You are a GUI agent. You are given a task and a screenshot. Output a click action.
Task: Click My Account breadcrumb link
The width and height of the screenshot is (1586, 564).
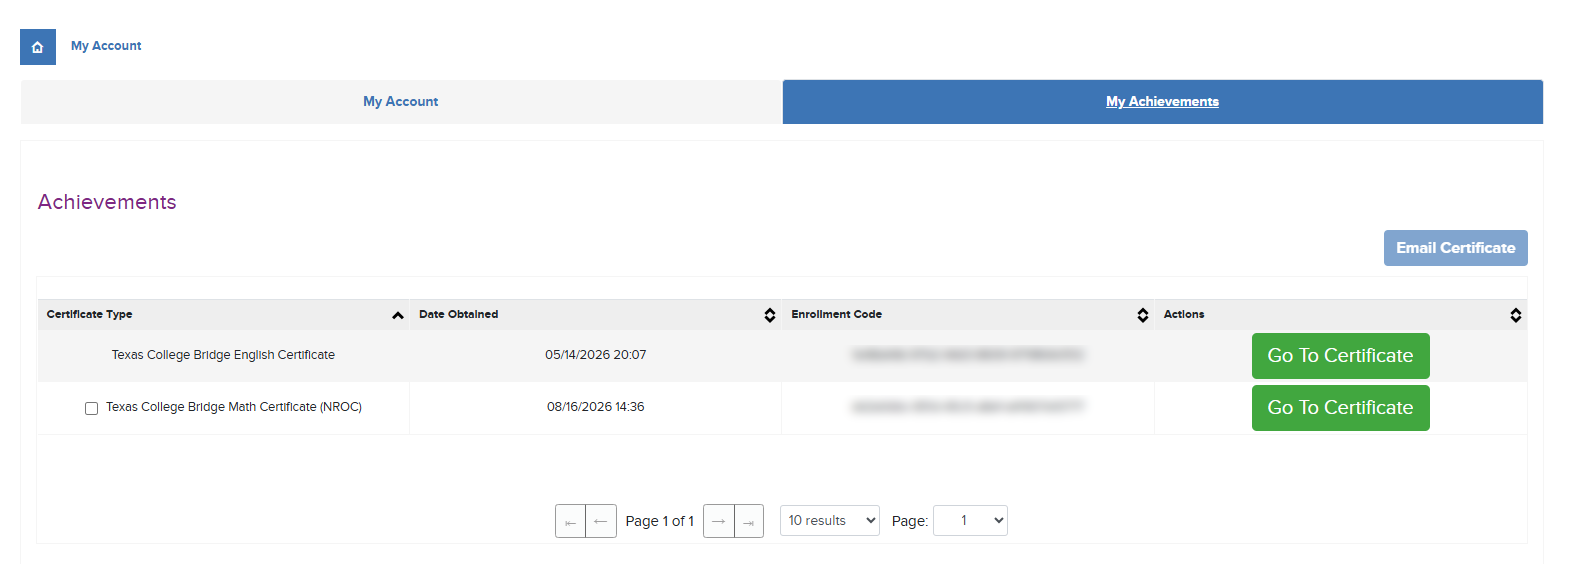pyautogui.click(x=106, y=46)
